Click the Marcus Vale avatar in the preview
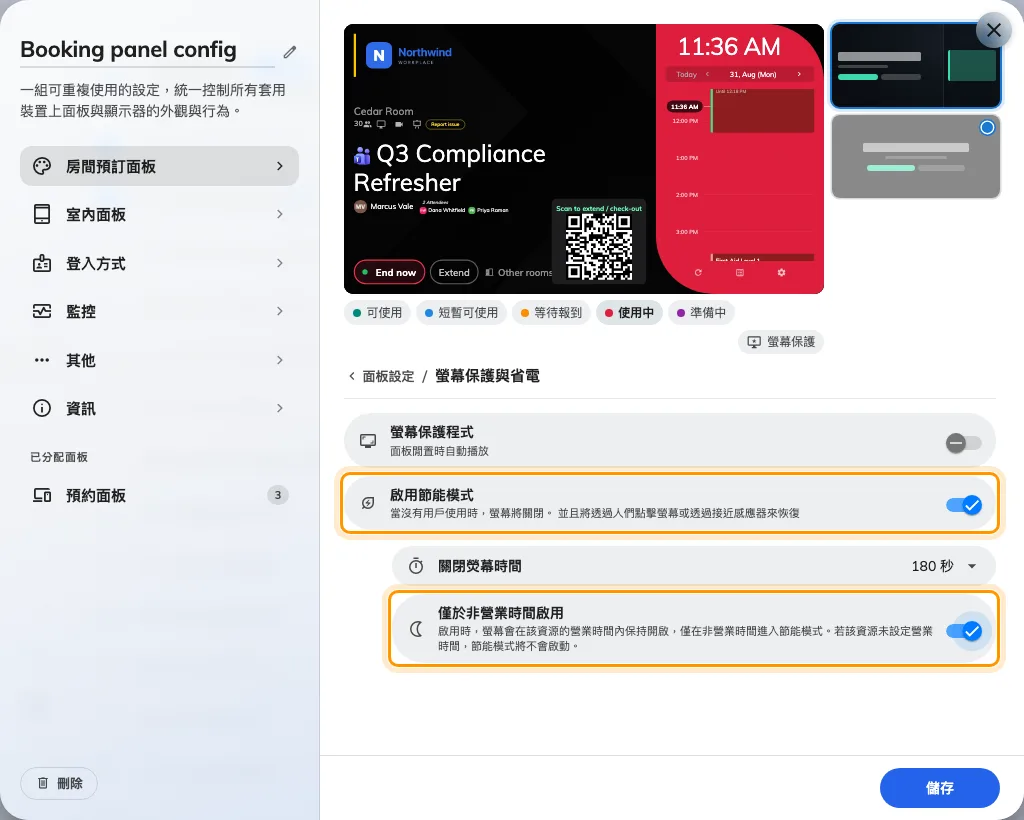Screen dimensions: 1024x820 tap(360, 206)
